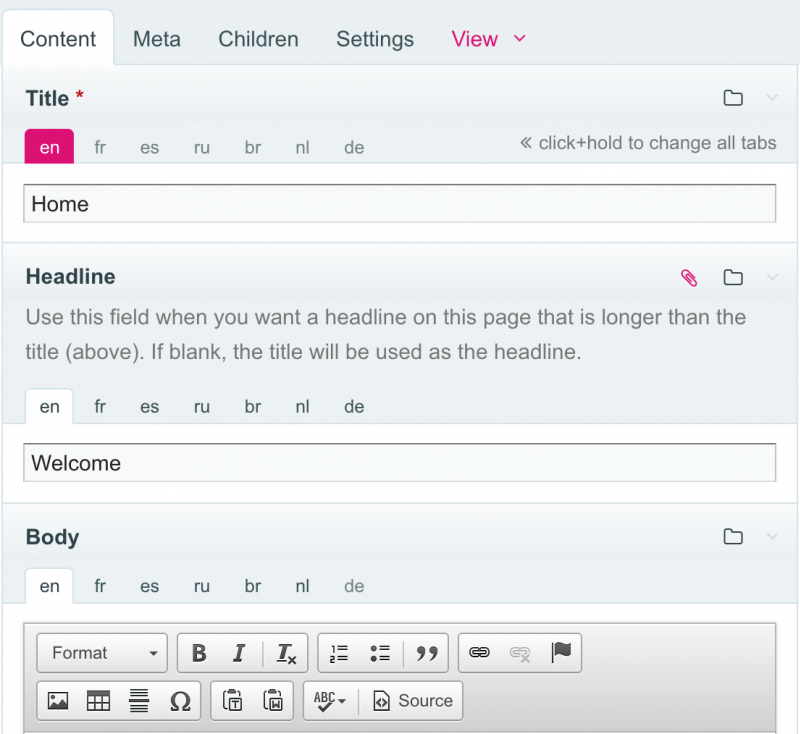Click the pink paperclip icon in Headline
This screenshot has height=734, width=800.
pos(689,278)
